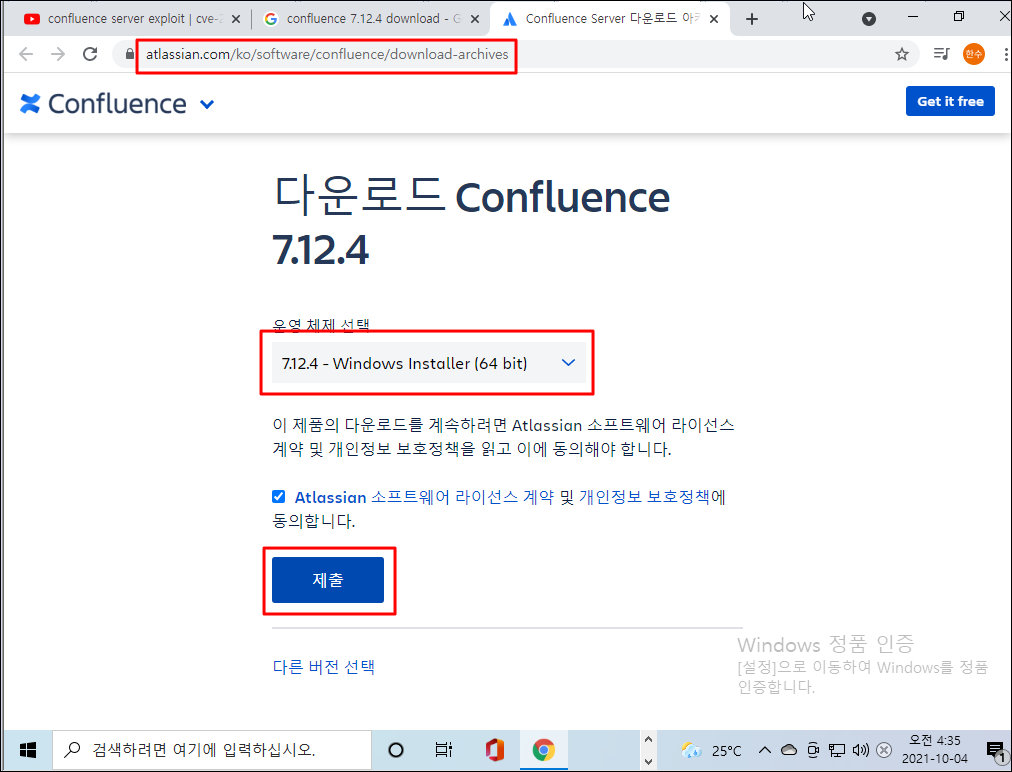1012x772 pixels.
Task: Open the 7.12.4 Windows Installer dropdown
Action: (429, 363)
